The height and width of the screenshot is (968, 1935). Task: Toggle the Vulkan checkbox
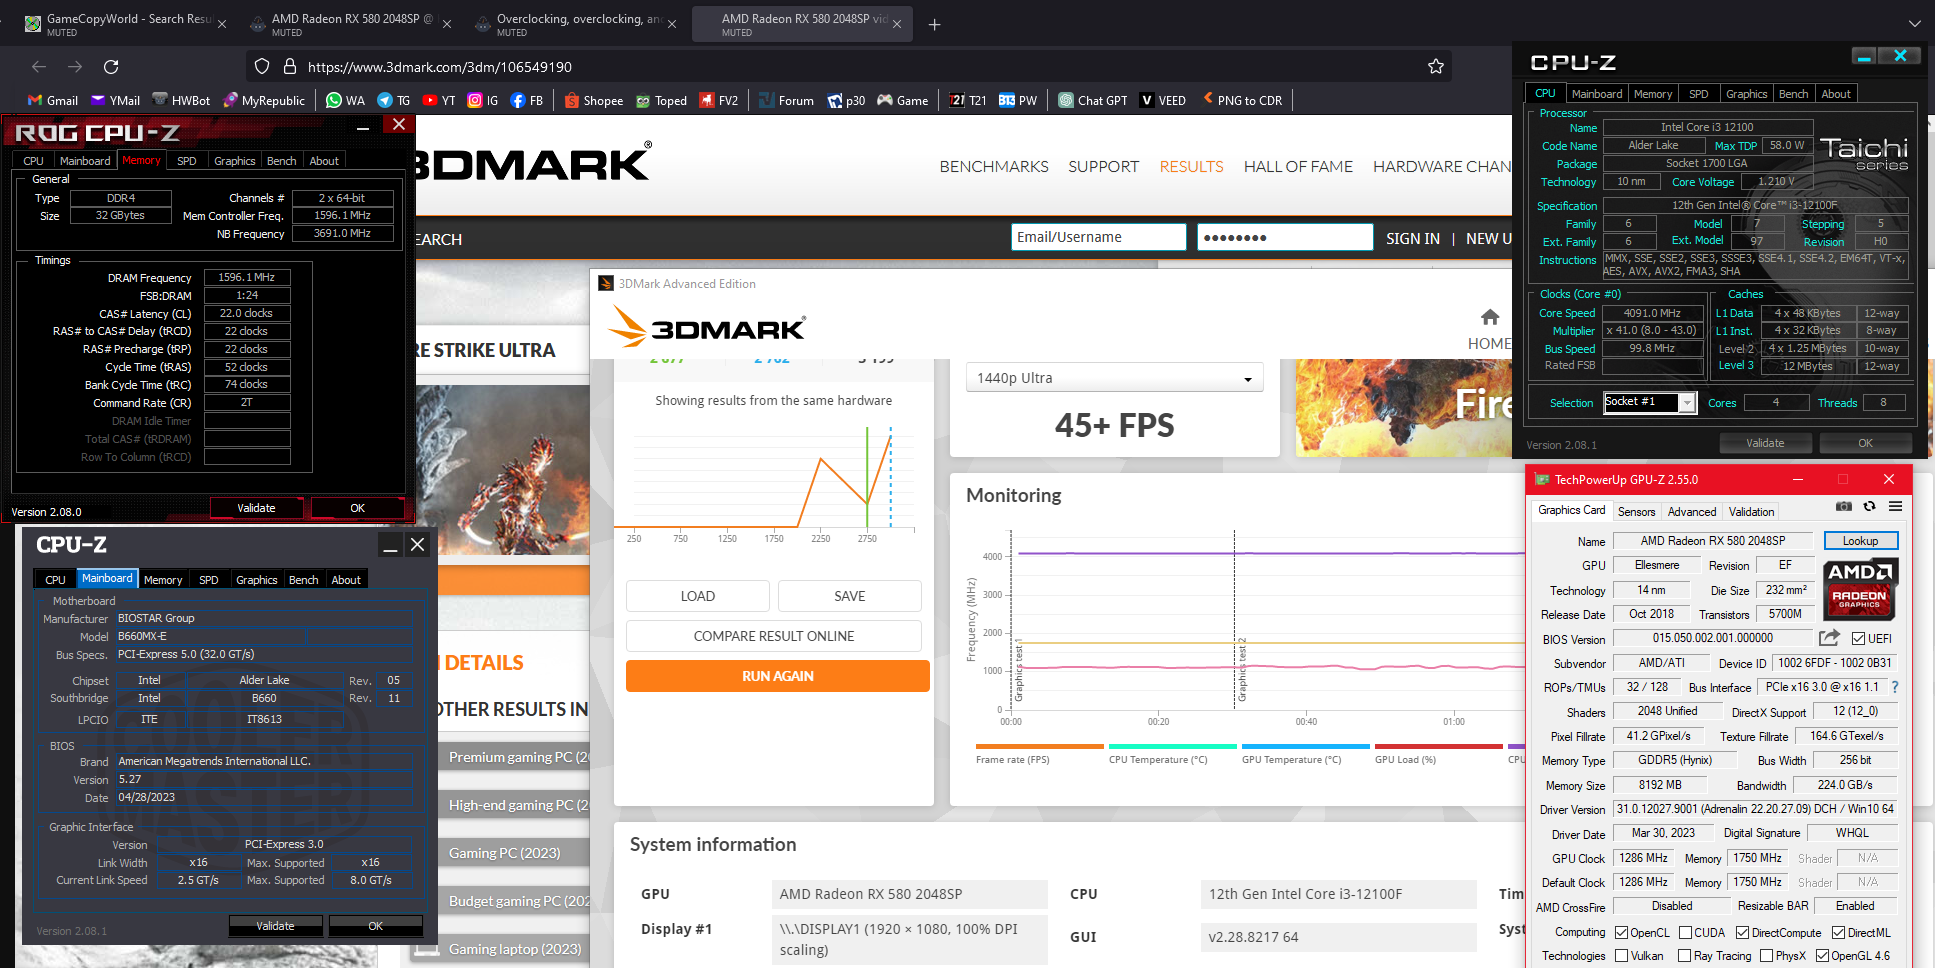point(1622,956)
